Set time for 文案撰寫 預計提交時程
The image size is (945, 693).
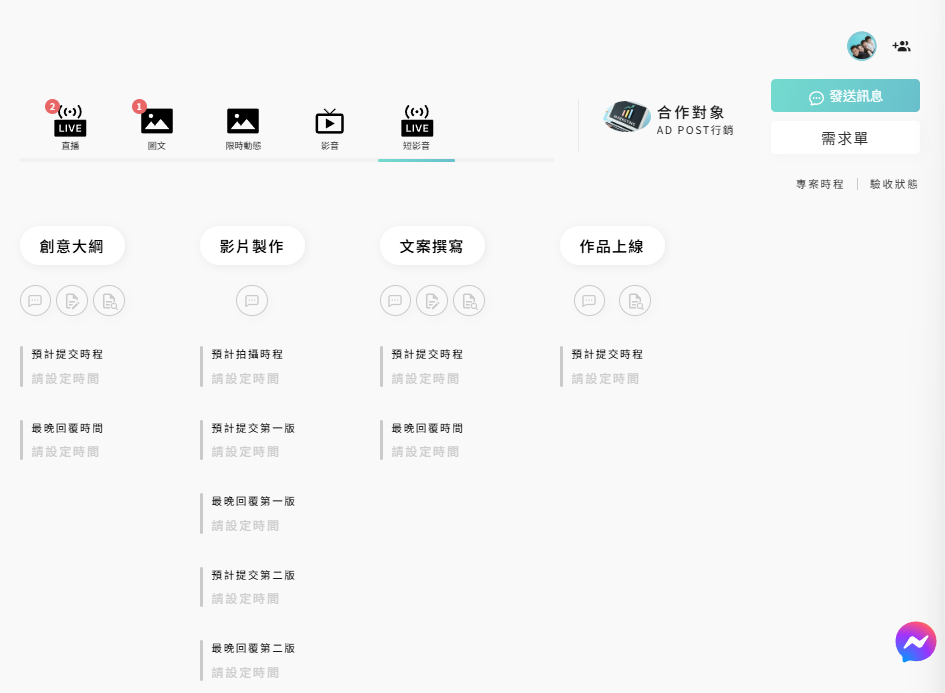pyautogui.click(x=425, y=379)
